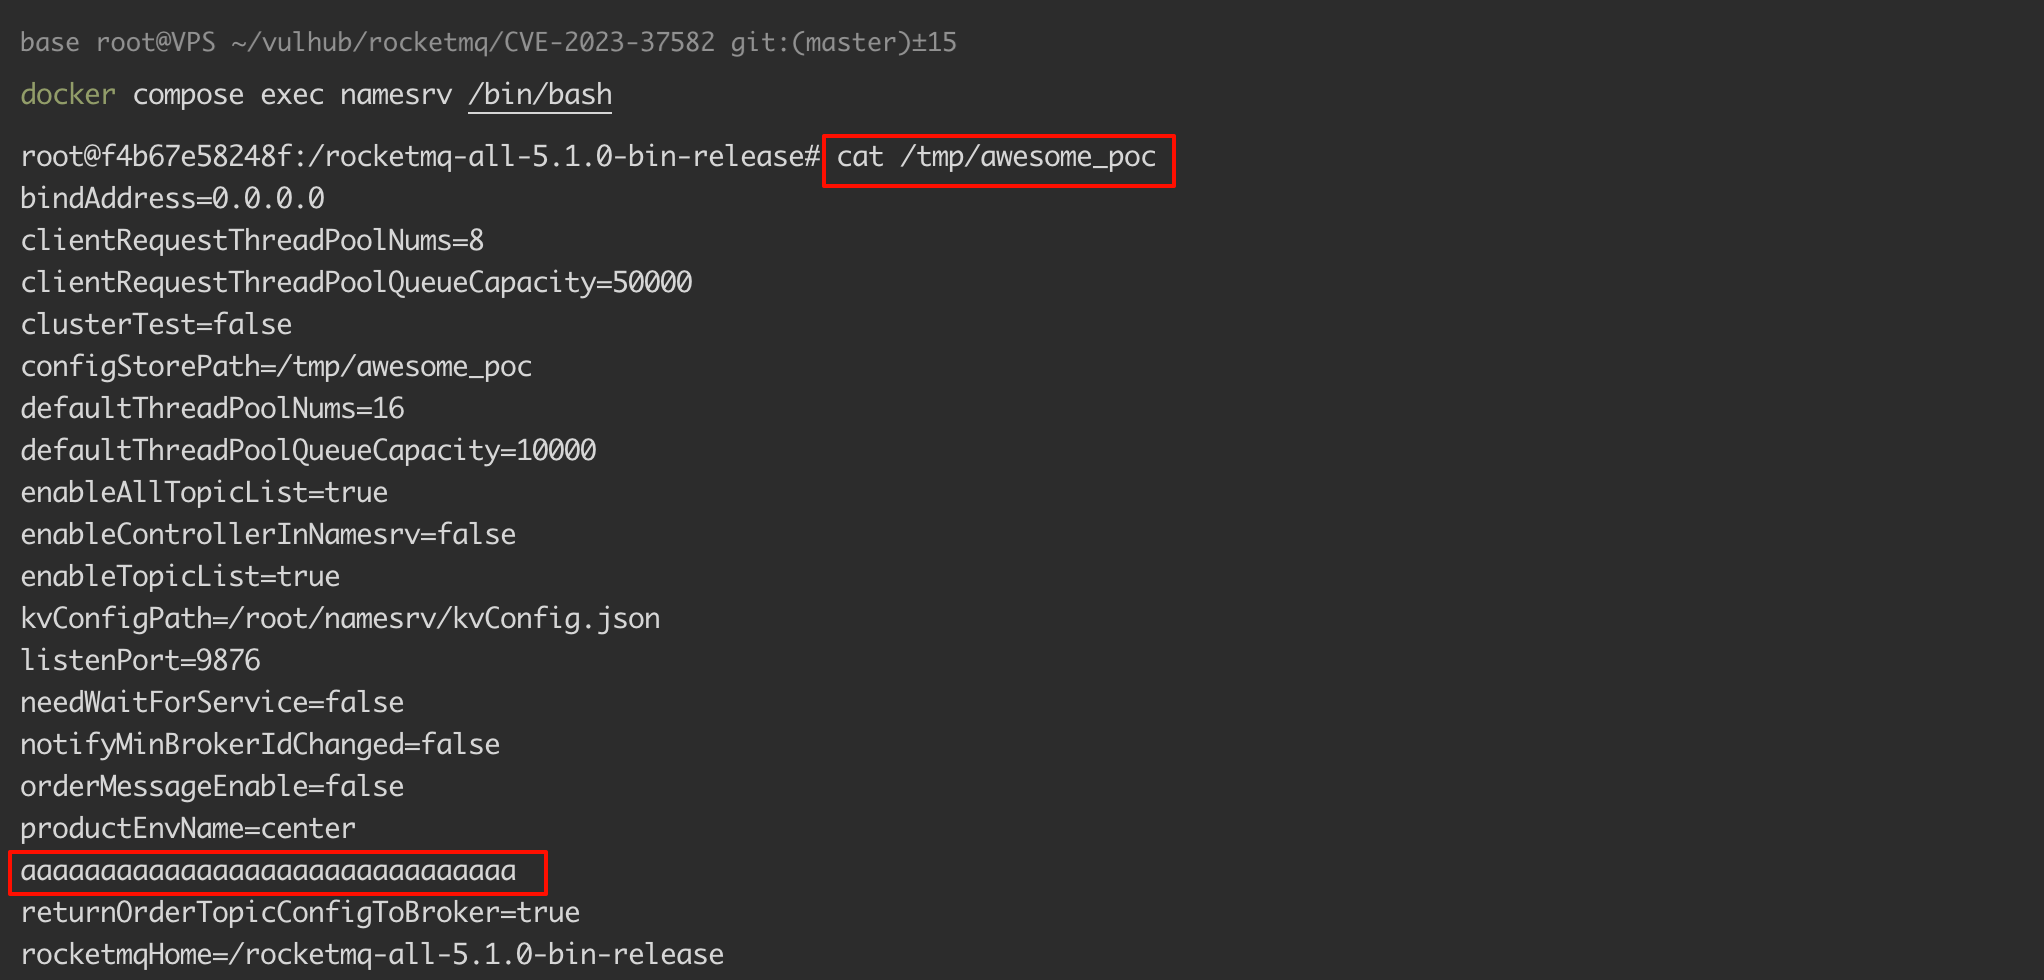Click the rocketmqHome=/rocketmq-all-5.1.0-bin-release line
The image size is (2044, 980).
[x=372, y=955]
